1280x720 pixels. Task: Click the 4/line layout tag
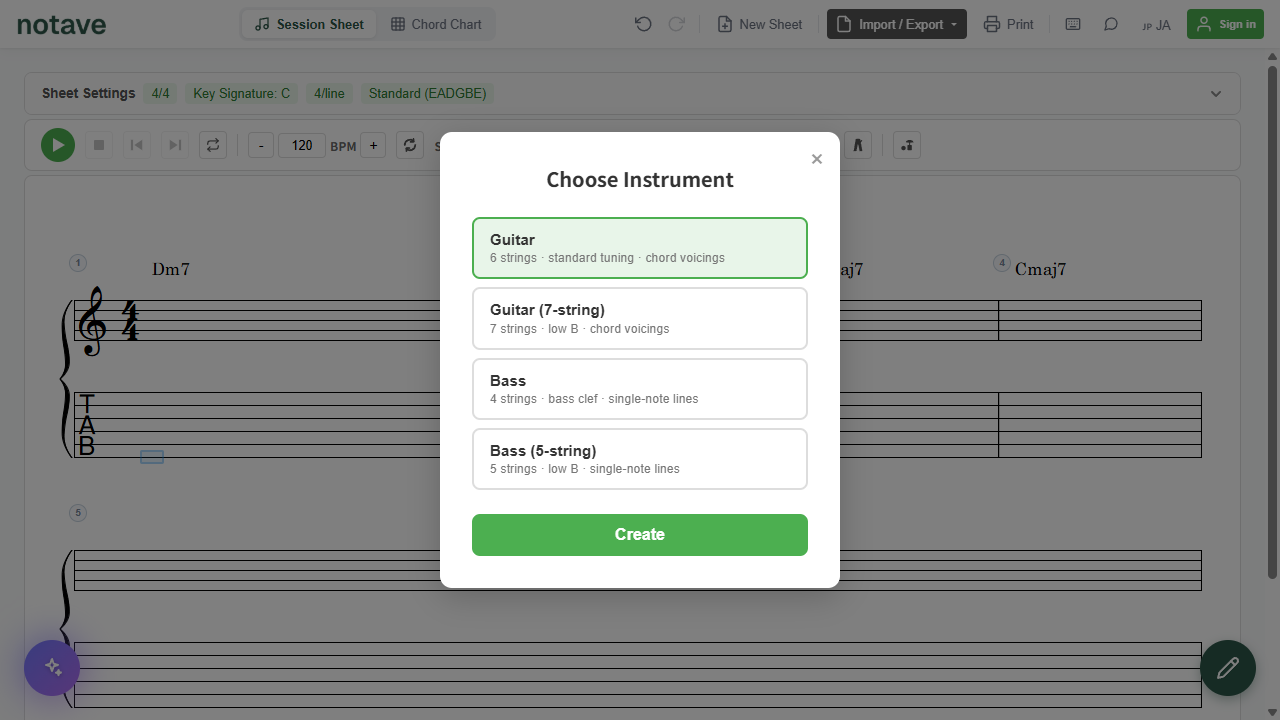[329, 93]
